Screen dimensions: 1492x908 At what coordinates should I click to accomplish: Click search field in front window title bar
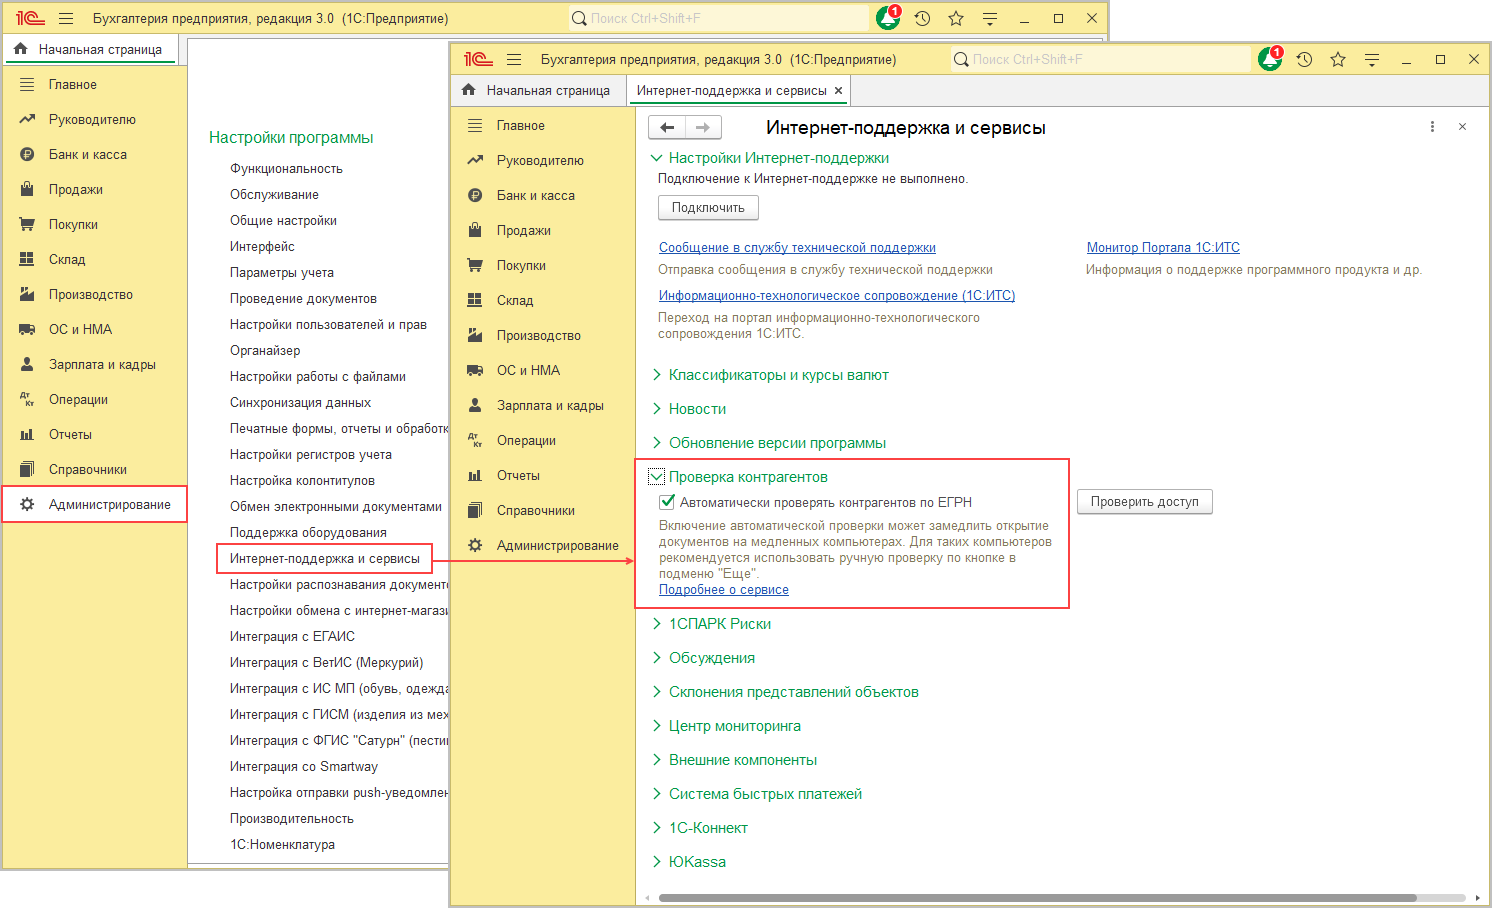1100,60
